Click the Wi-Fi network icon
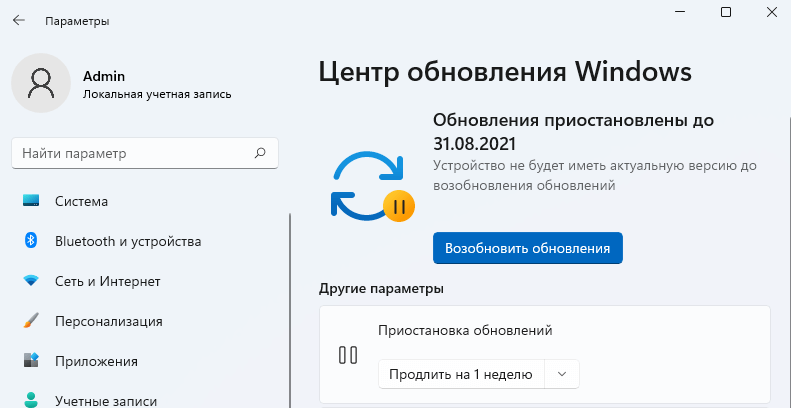 (31, 281)
